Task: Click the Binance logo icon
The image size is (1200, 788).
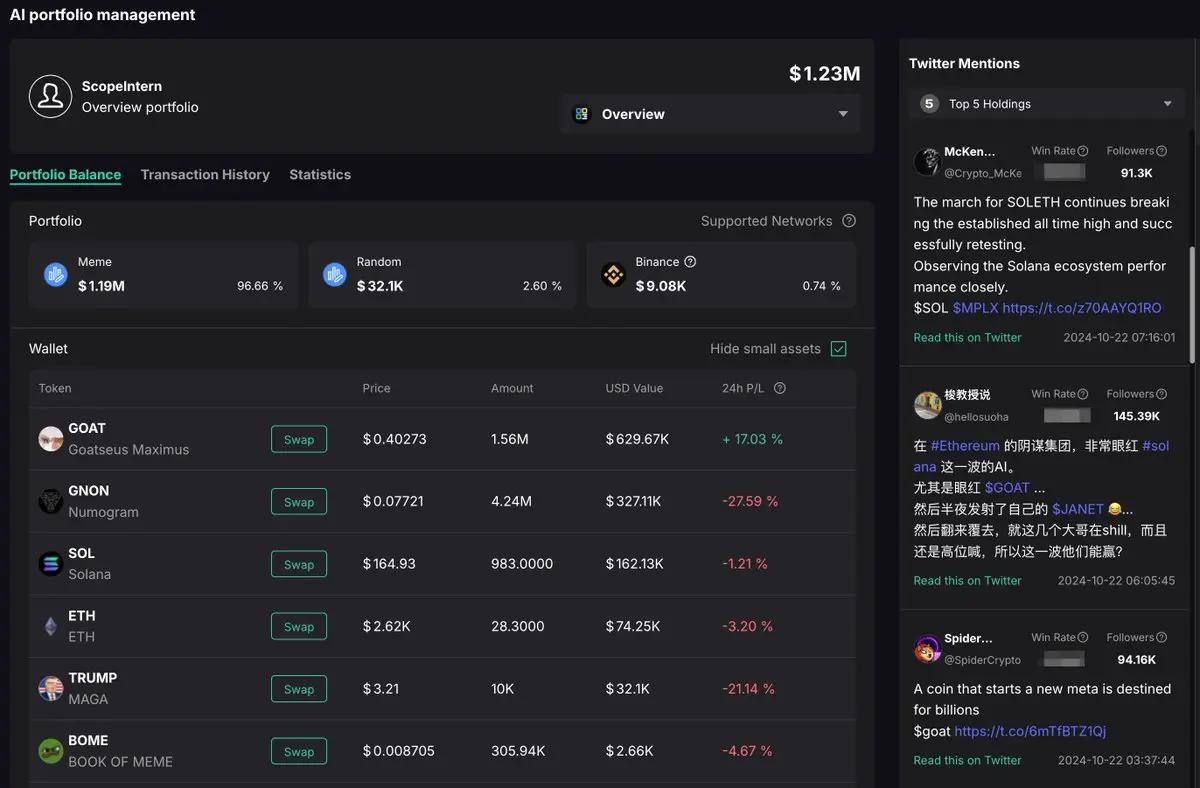Action: [x=613, y=274]
